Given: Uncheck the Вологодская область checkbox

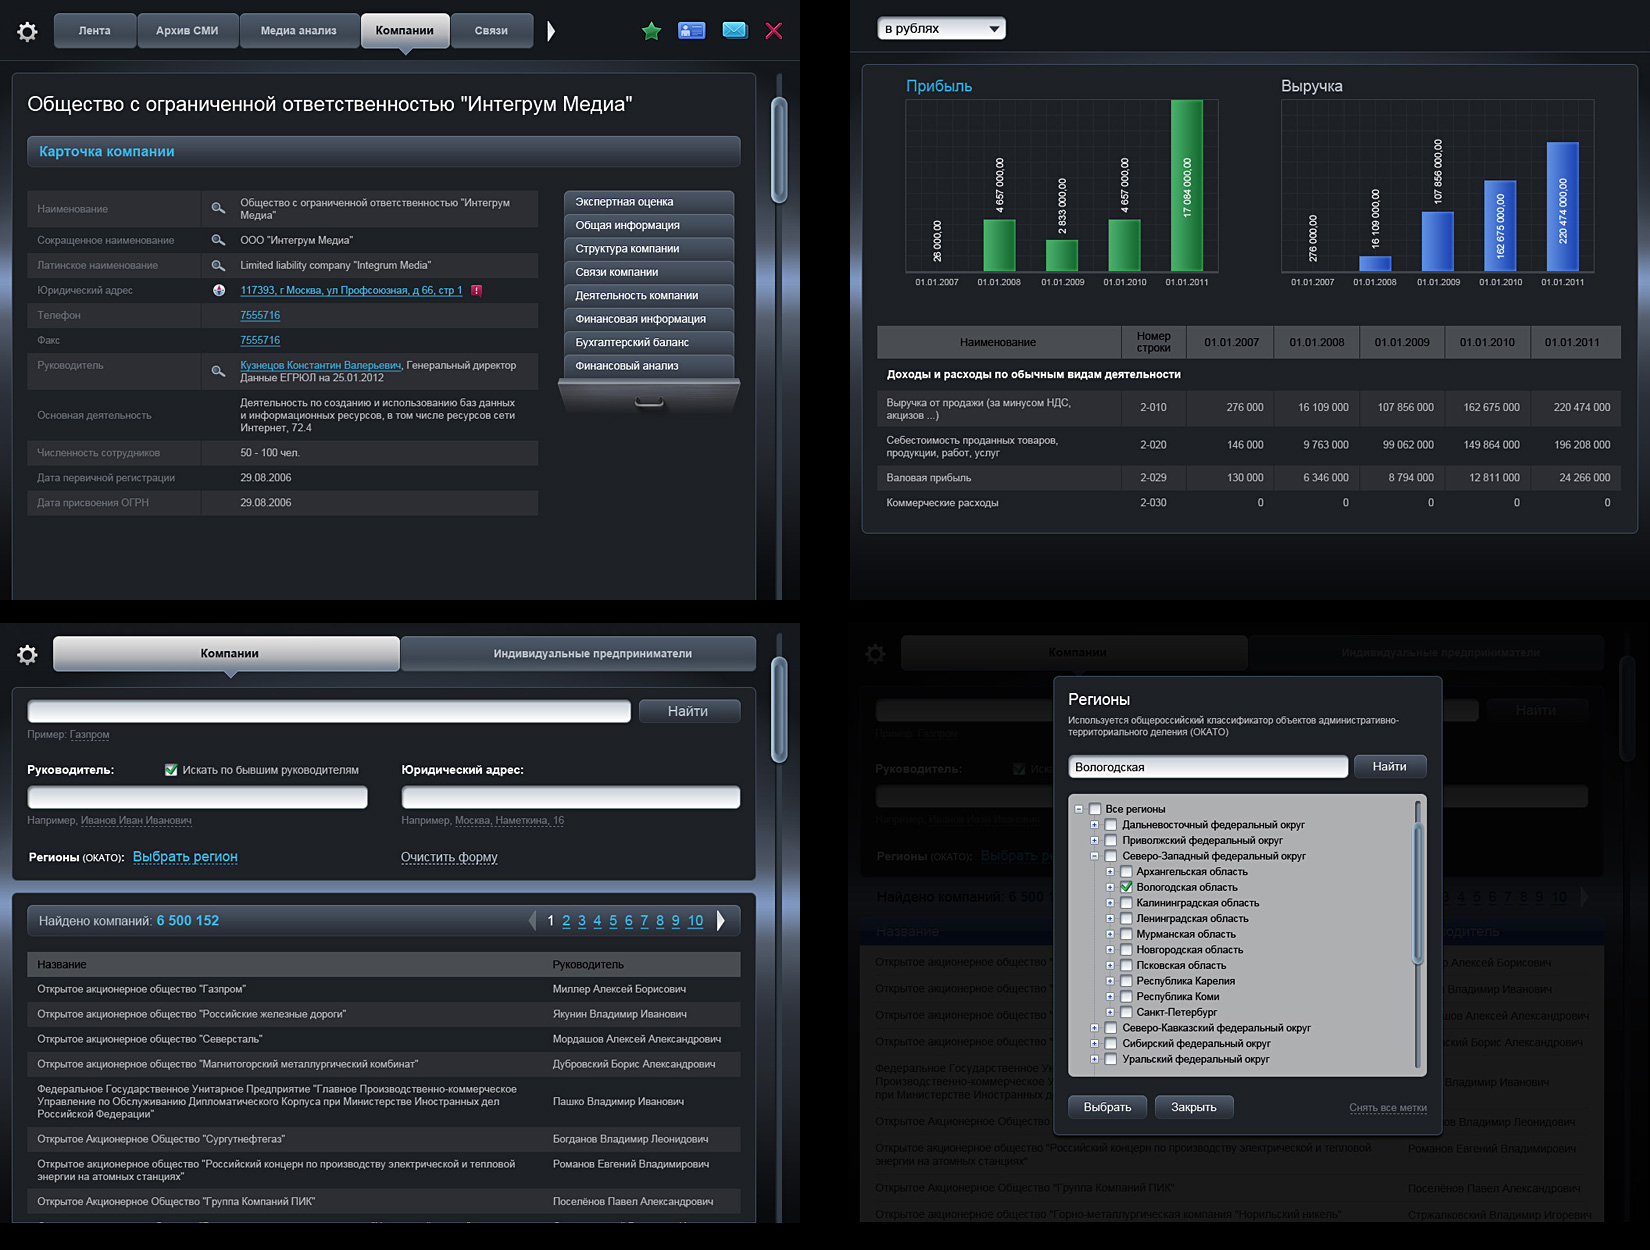Looking at the screenshot, I should coord(1126,887).
